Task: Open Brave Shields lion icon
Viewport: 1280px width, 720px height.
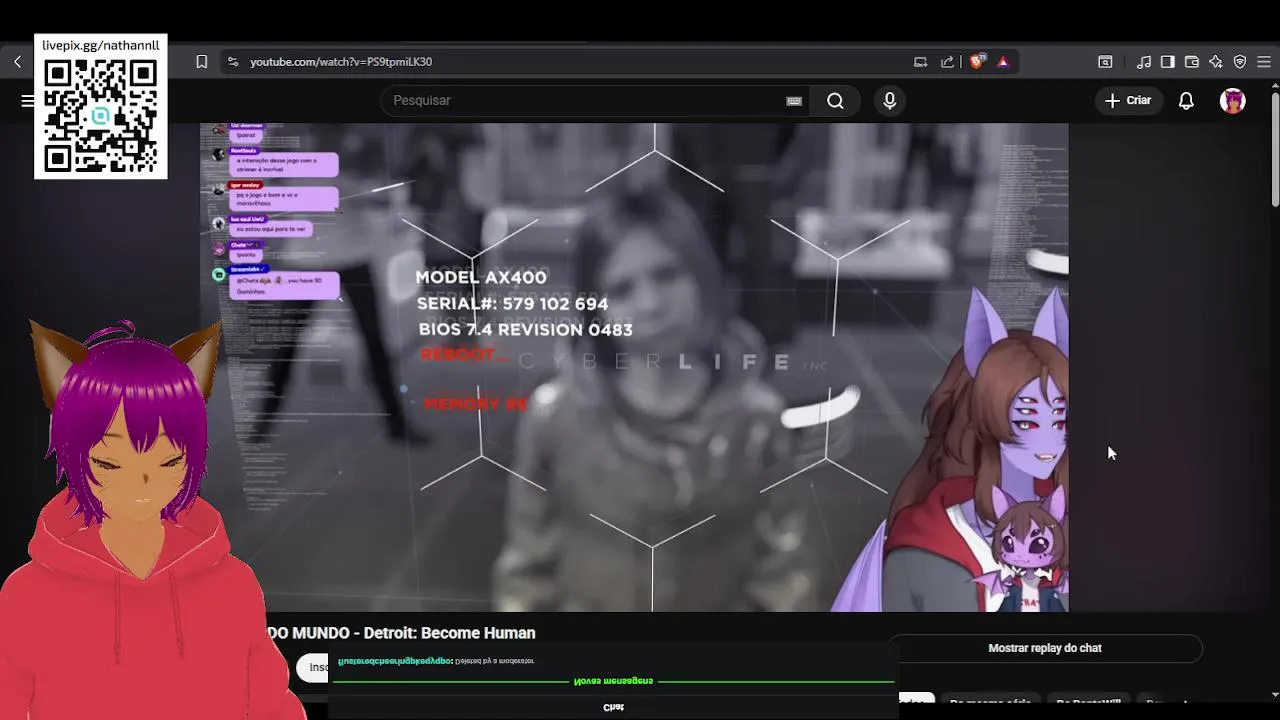Action: tap(977, 62)
